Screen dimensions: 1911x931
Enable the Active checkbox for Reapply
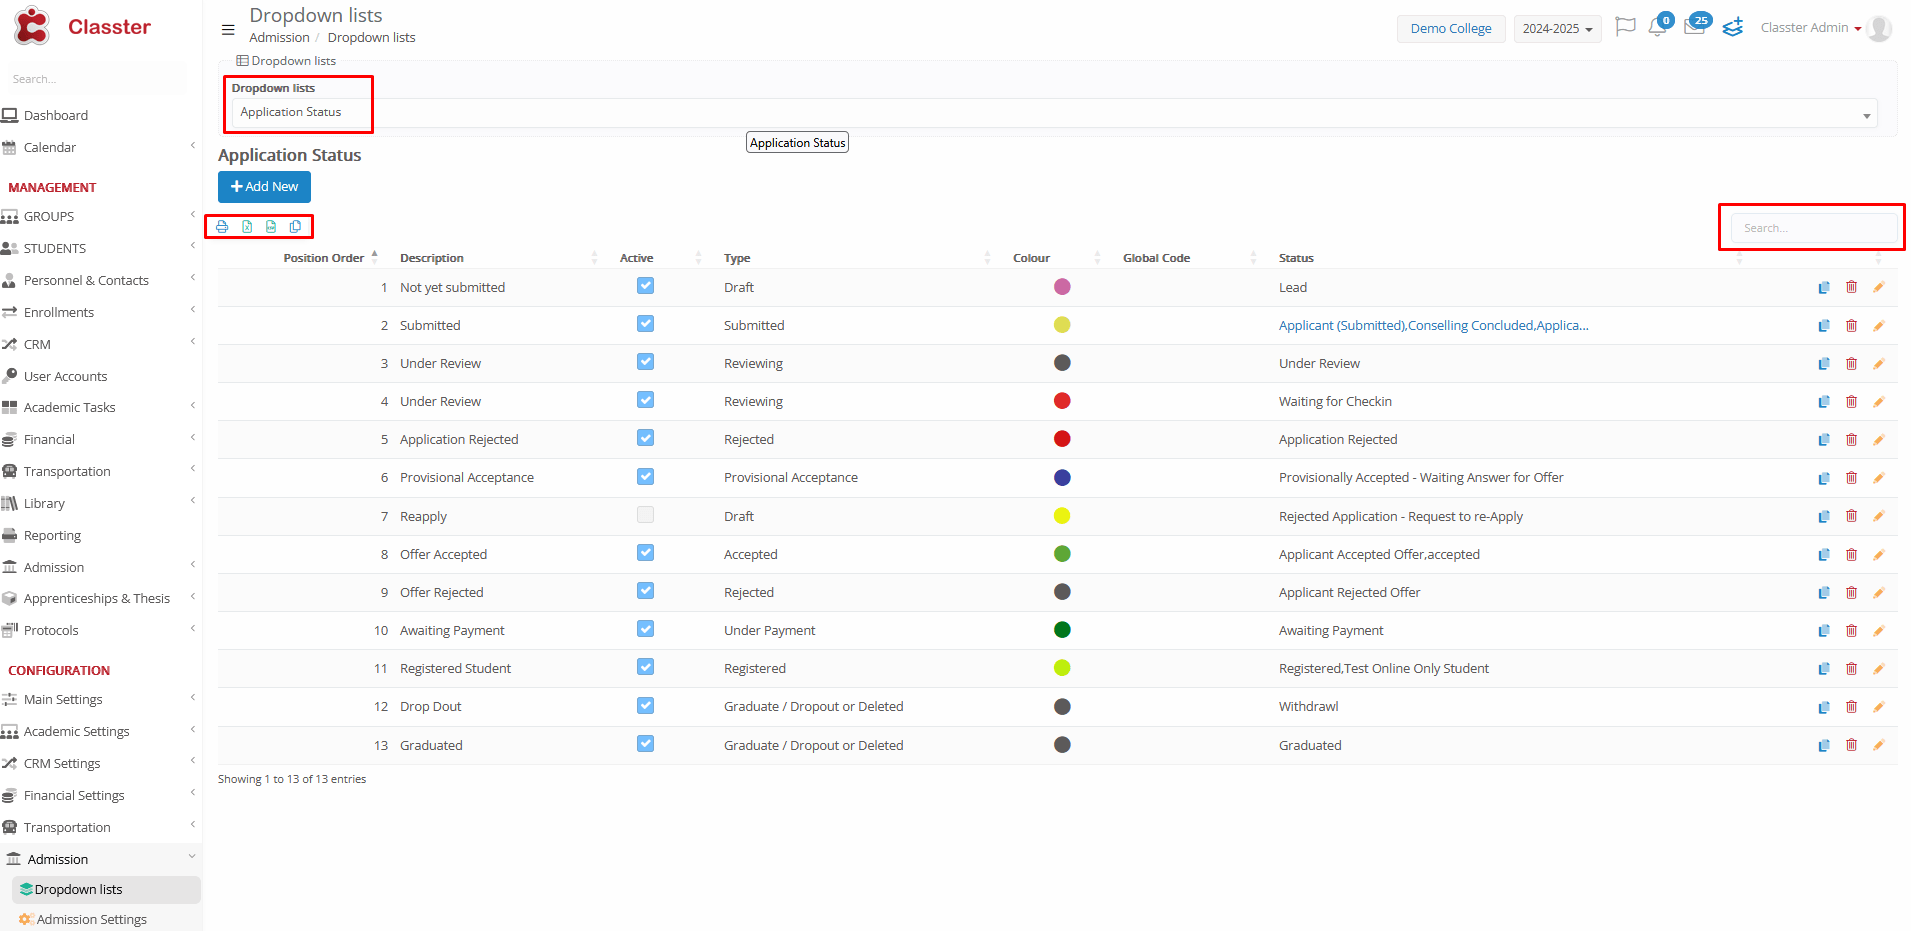point(645,515)
